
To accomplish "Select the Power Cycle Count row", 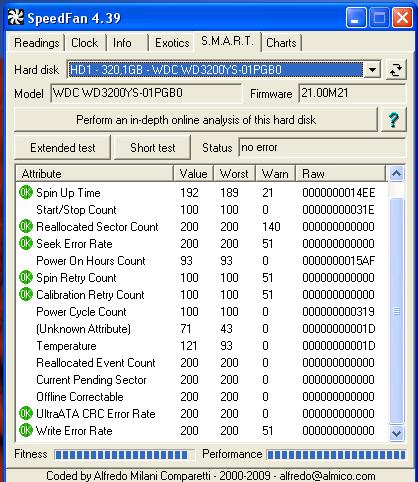I will pos(202,312).
